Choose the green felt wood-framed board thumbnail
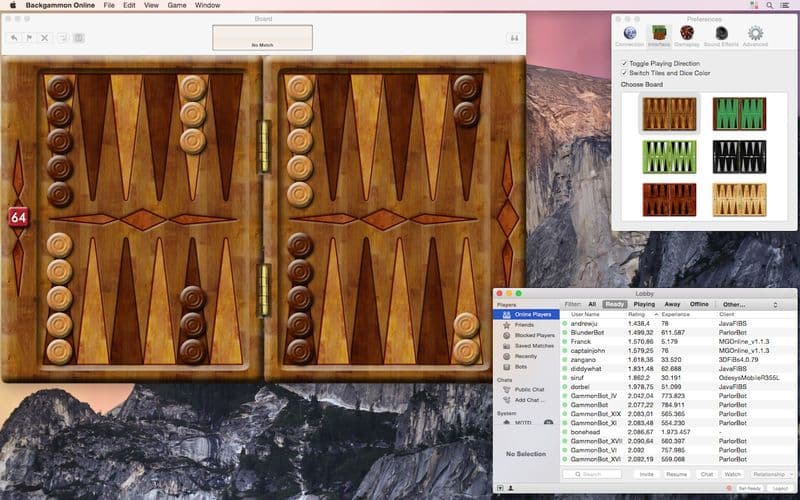The image size is (800, 500). [x=739, y=114]
